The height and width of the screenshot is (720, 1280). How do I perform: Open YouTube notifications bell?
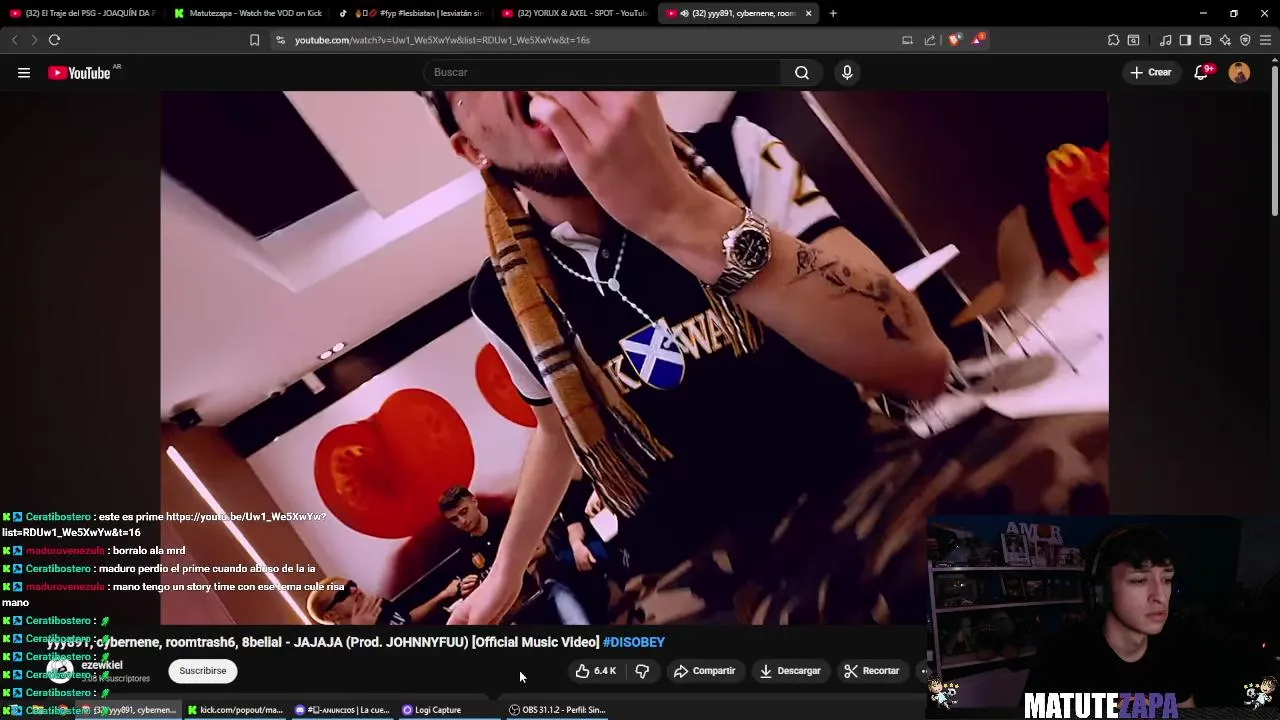(1202, 72)
